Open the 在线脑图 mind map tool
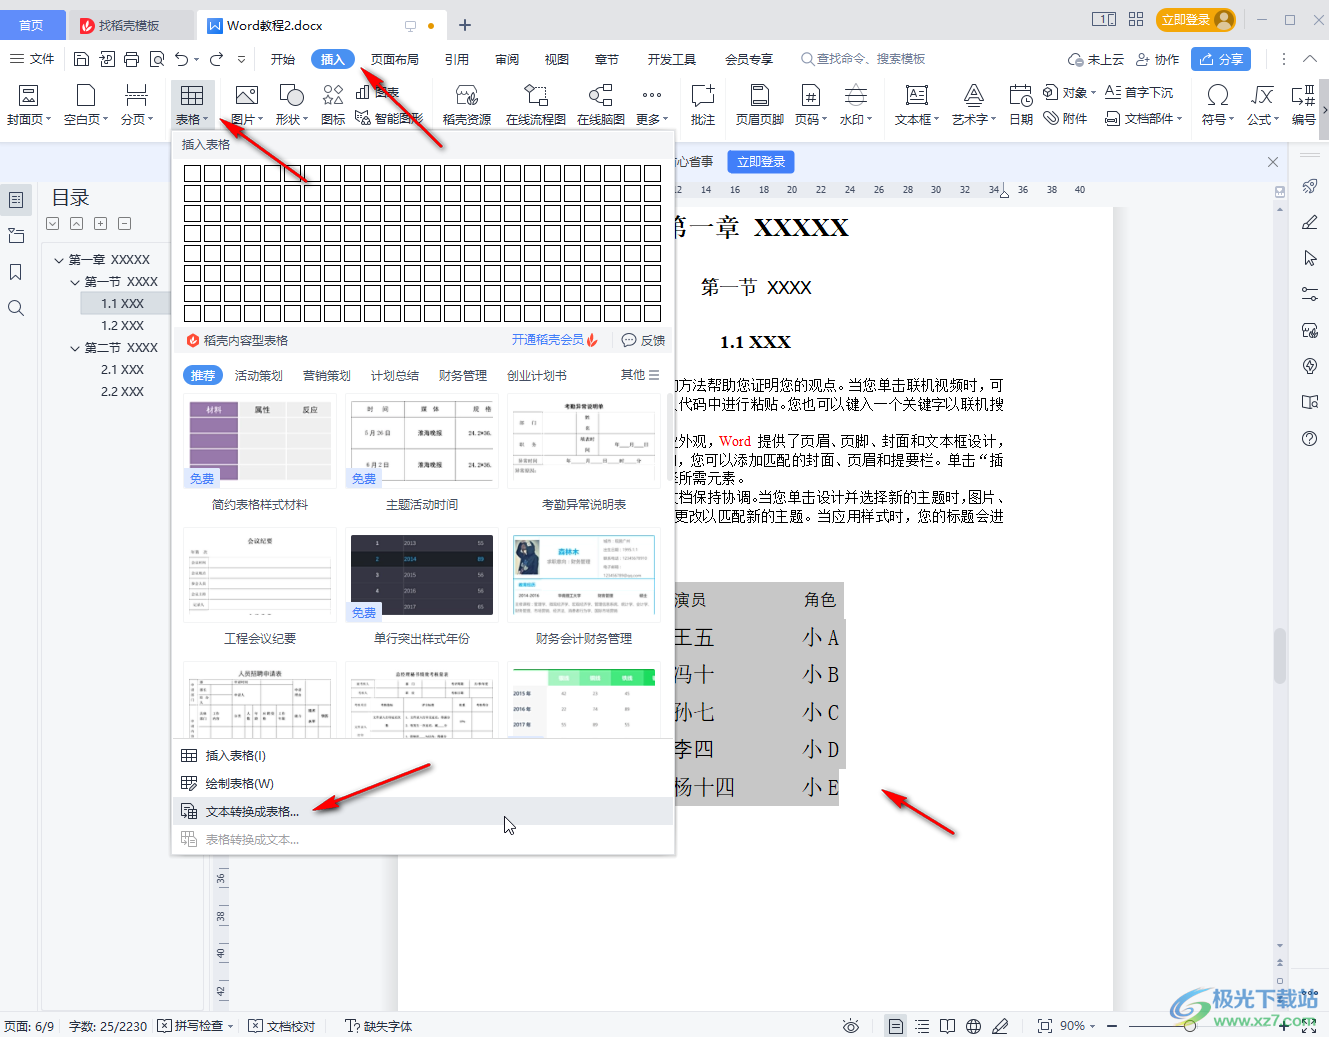The width and height of the screenshot is (1329, 1037). click(x=601, y=105)
